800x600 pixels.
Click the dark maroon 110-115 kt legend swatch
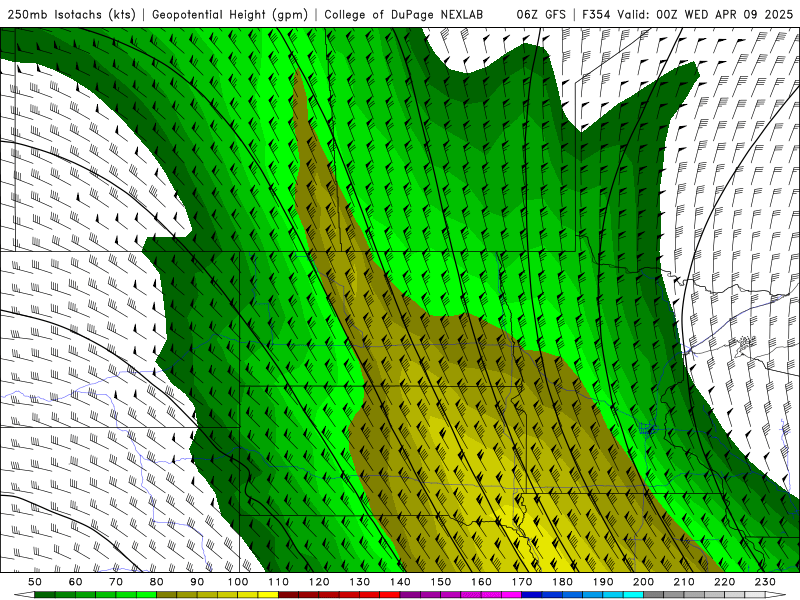pyautogui.click(x=288, y=595)
